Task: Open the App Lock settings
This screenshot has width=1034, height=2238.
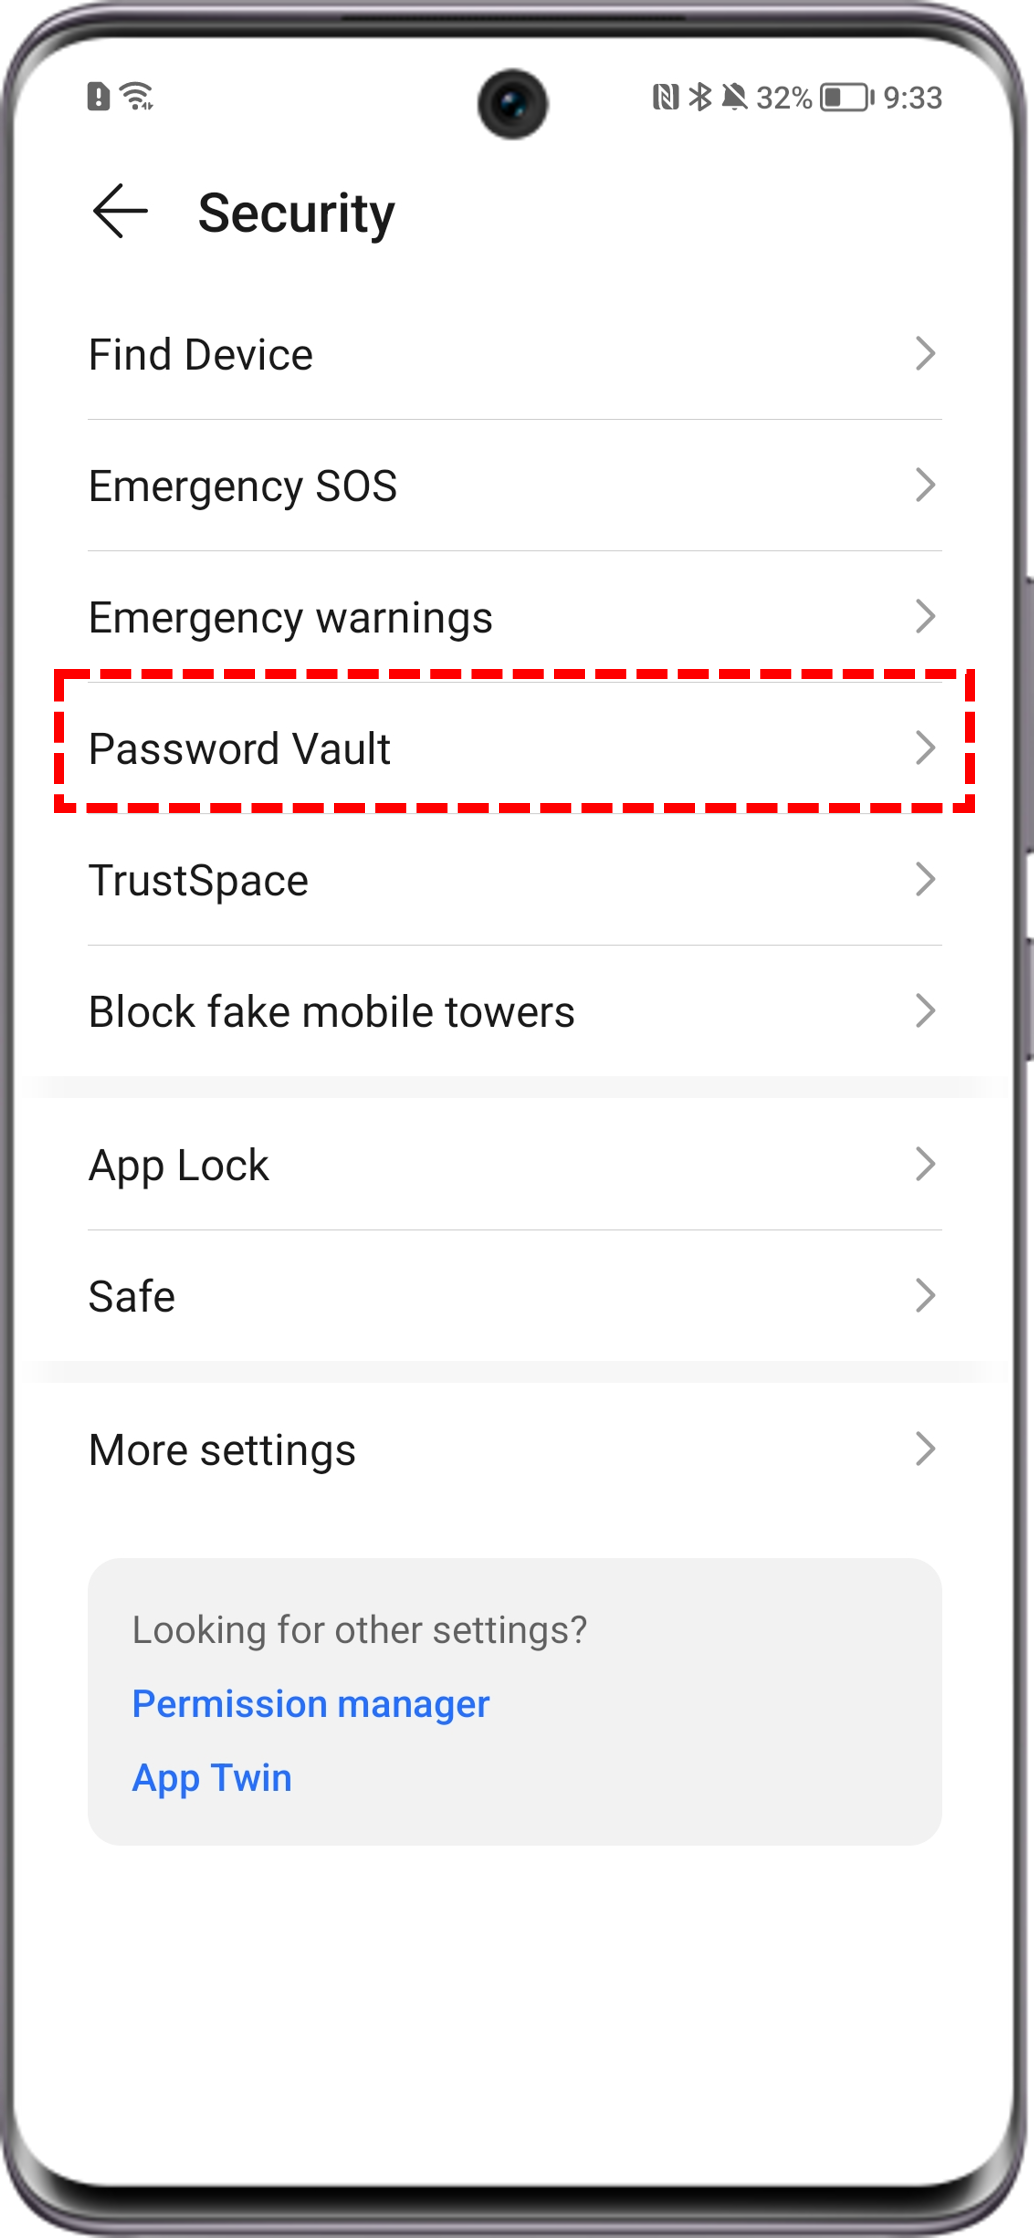Action: coord(516,1164)
